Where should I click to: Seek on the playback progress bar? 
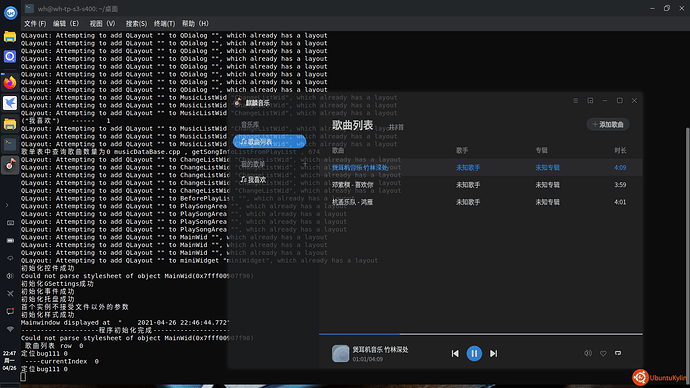click(481, 334)
